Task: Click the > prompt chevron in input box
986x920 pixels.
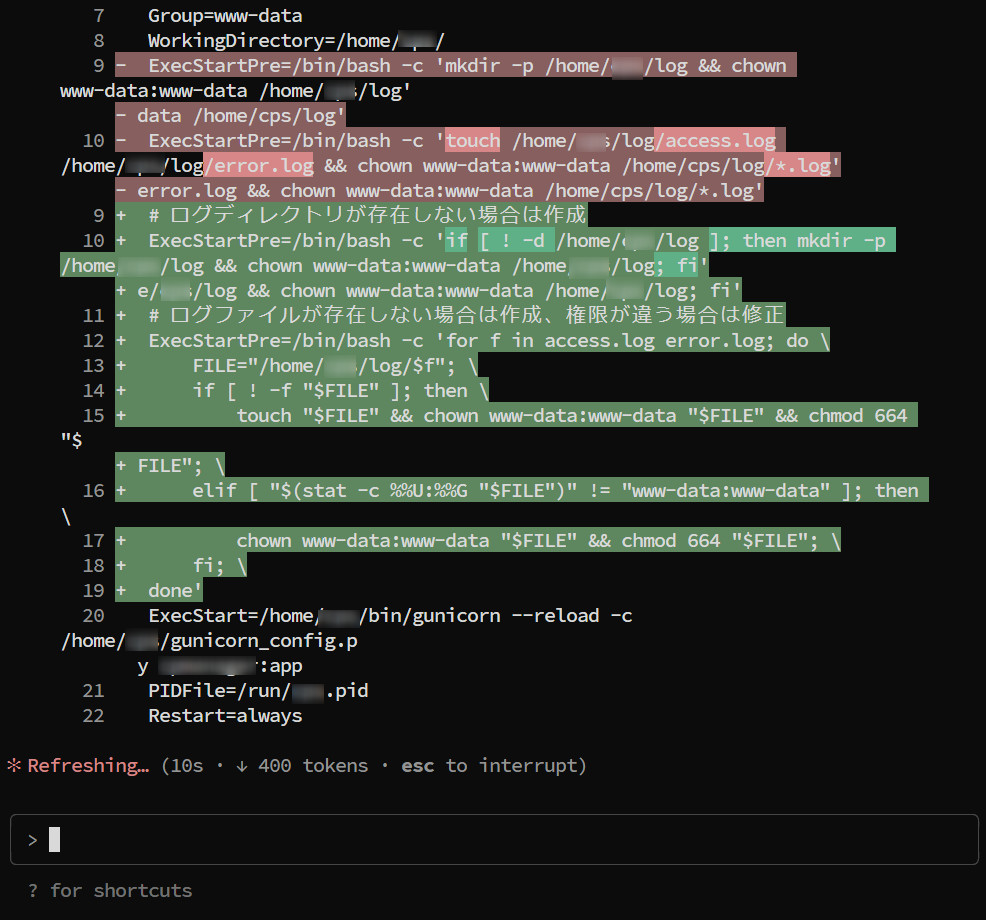Action: [x=33, y=840]
